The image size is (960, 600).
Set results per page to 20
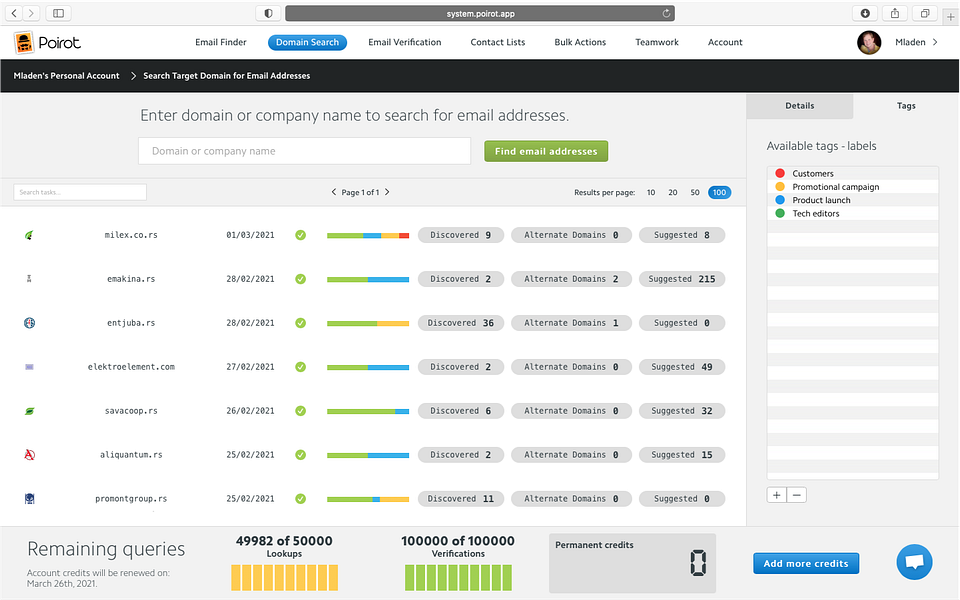click(673, 192)
